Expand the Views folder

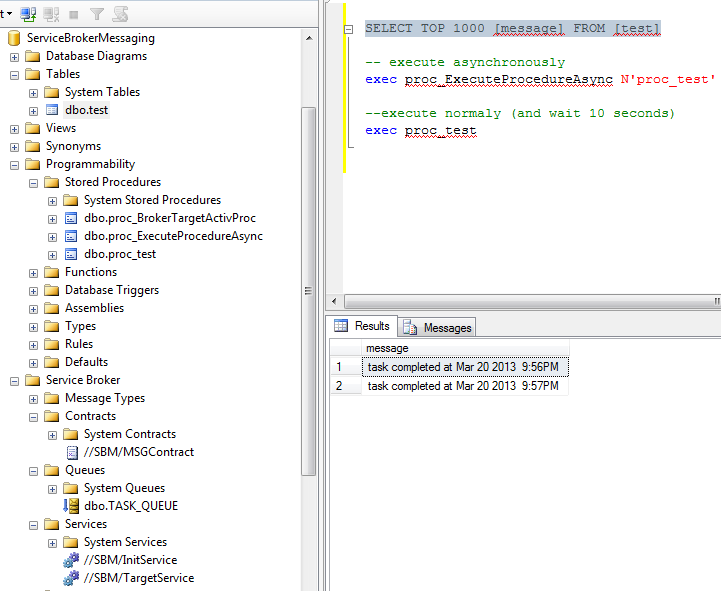pyautogui.click(x=14, y=128)
